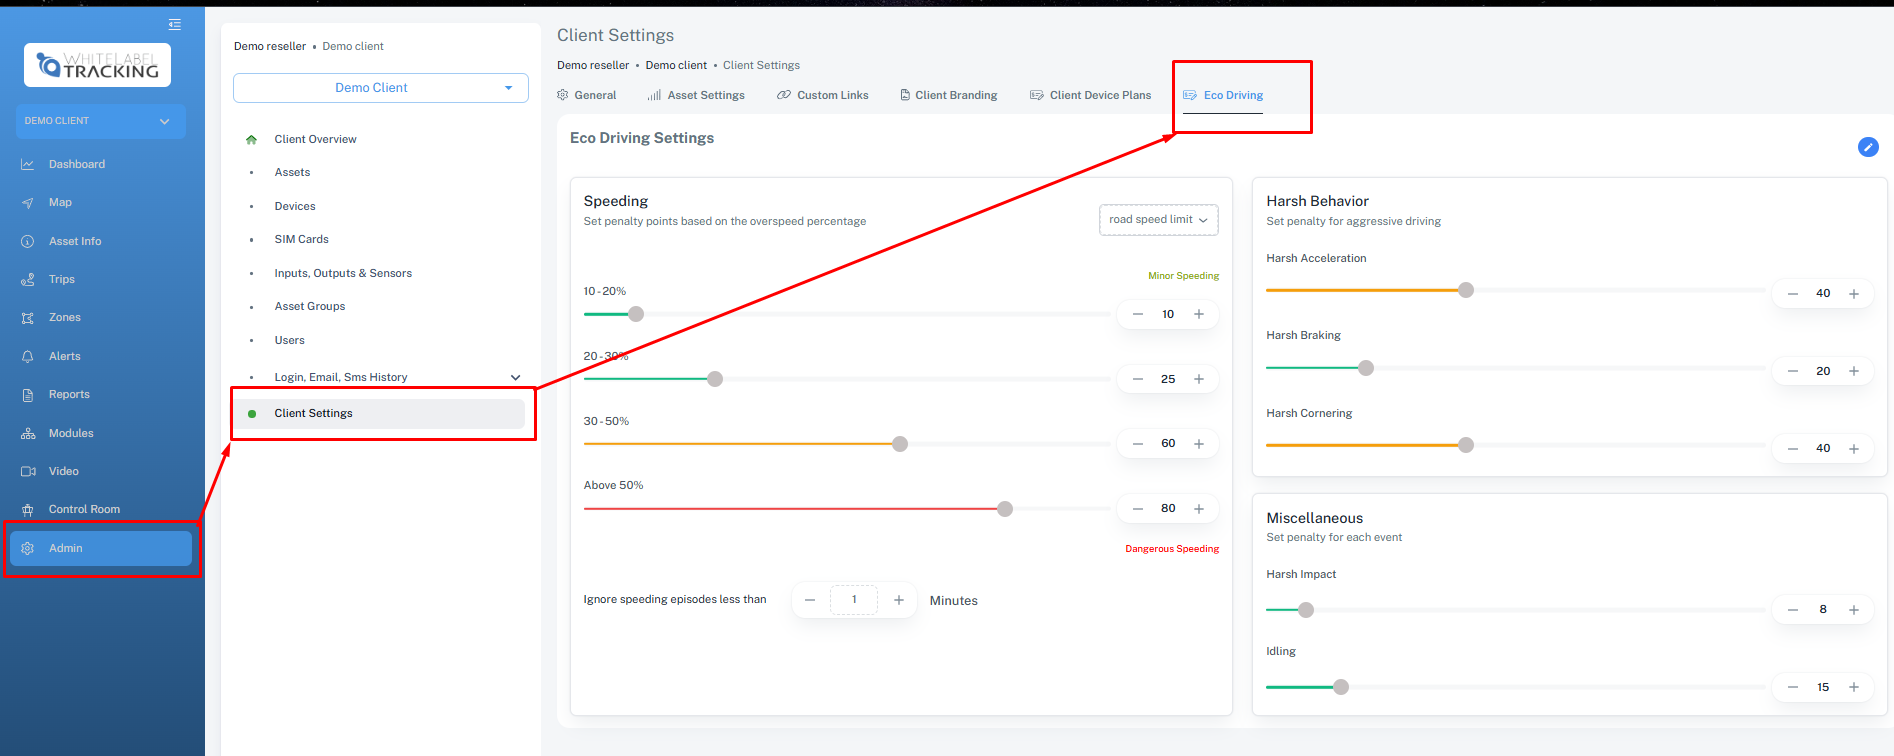Click the Video camera icon
This screenshot has width=1894, height=756.
28,471
